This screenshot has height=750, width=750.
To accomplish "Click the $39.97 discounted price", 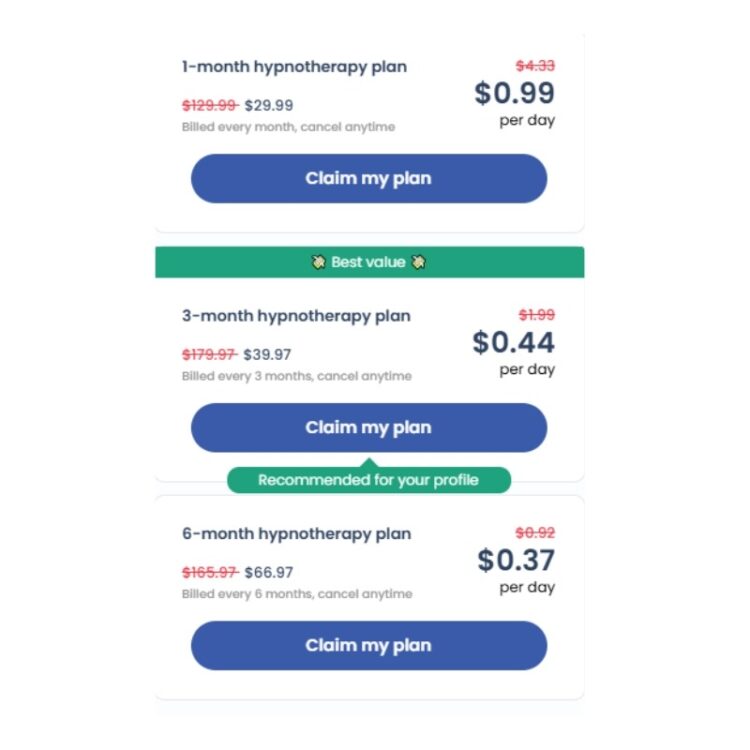I will (x=267, y=354).
